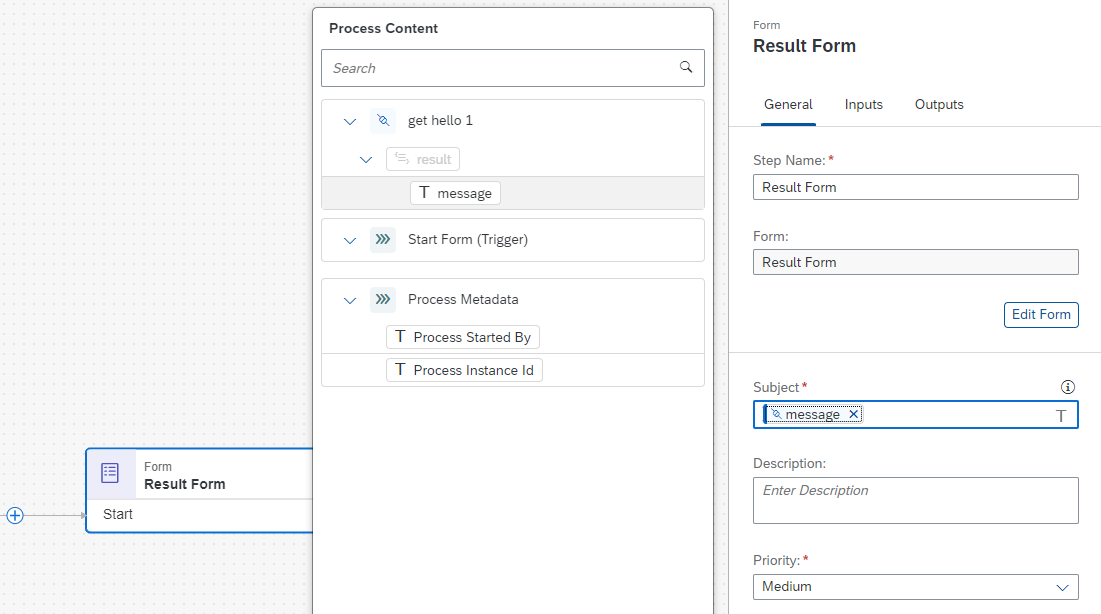Select the Process Started By item
The image size is (1101, 614).
click(463, 337)
